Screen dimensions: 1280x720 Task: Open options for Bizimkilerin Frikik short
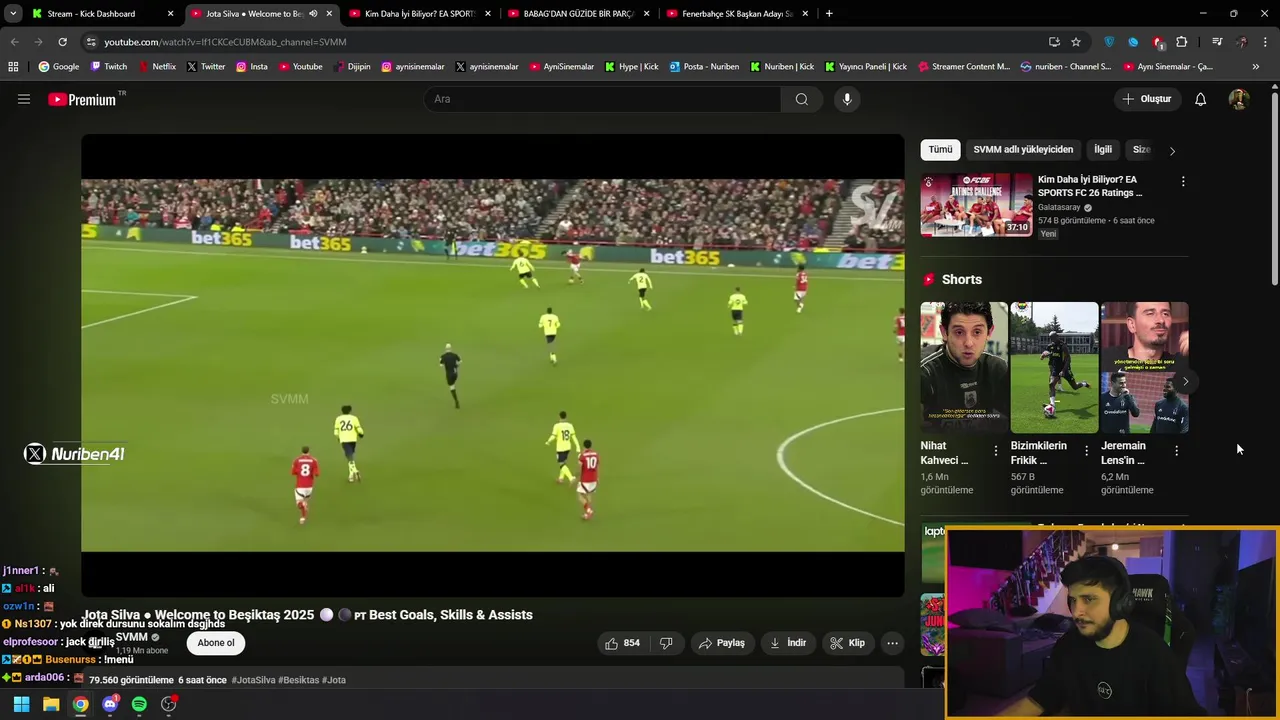[1086, 451]
